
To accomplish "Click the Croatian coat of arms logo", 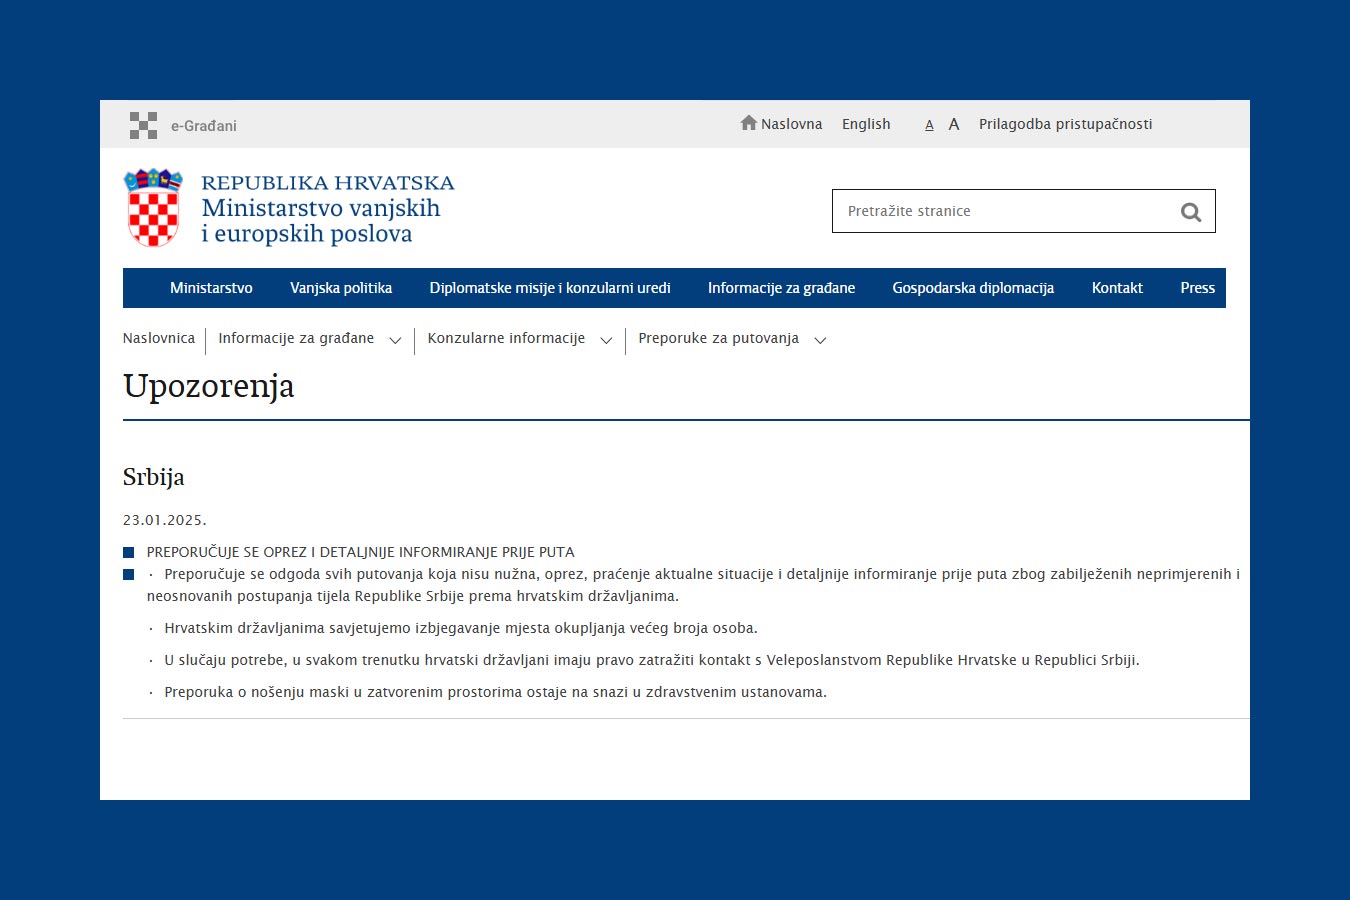I will (153, 208).
